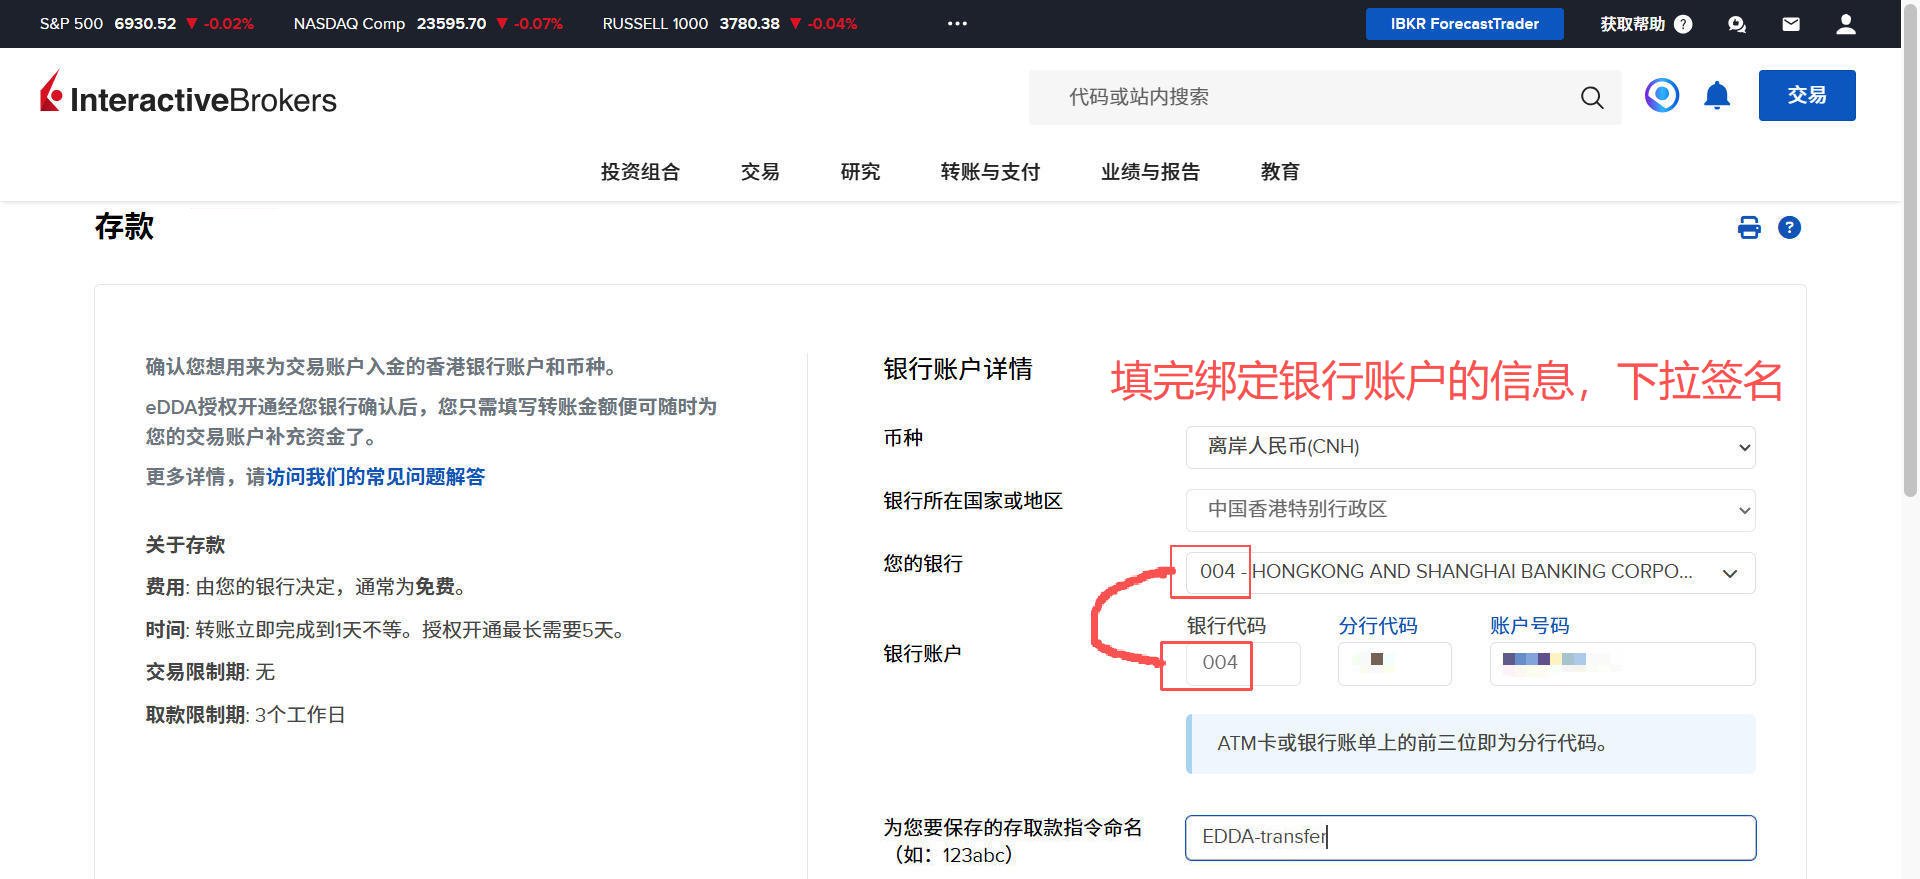Follow the 访问我们的常见问题解答 link

coord(375,477)
